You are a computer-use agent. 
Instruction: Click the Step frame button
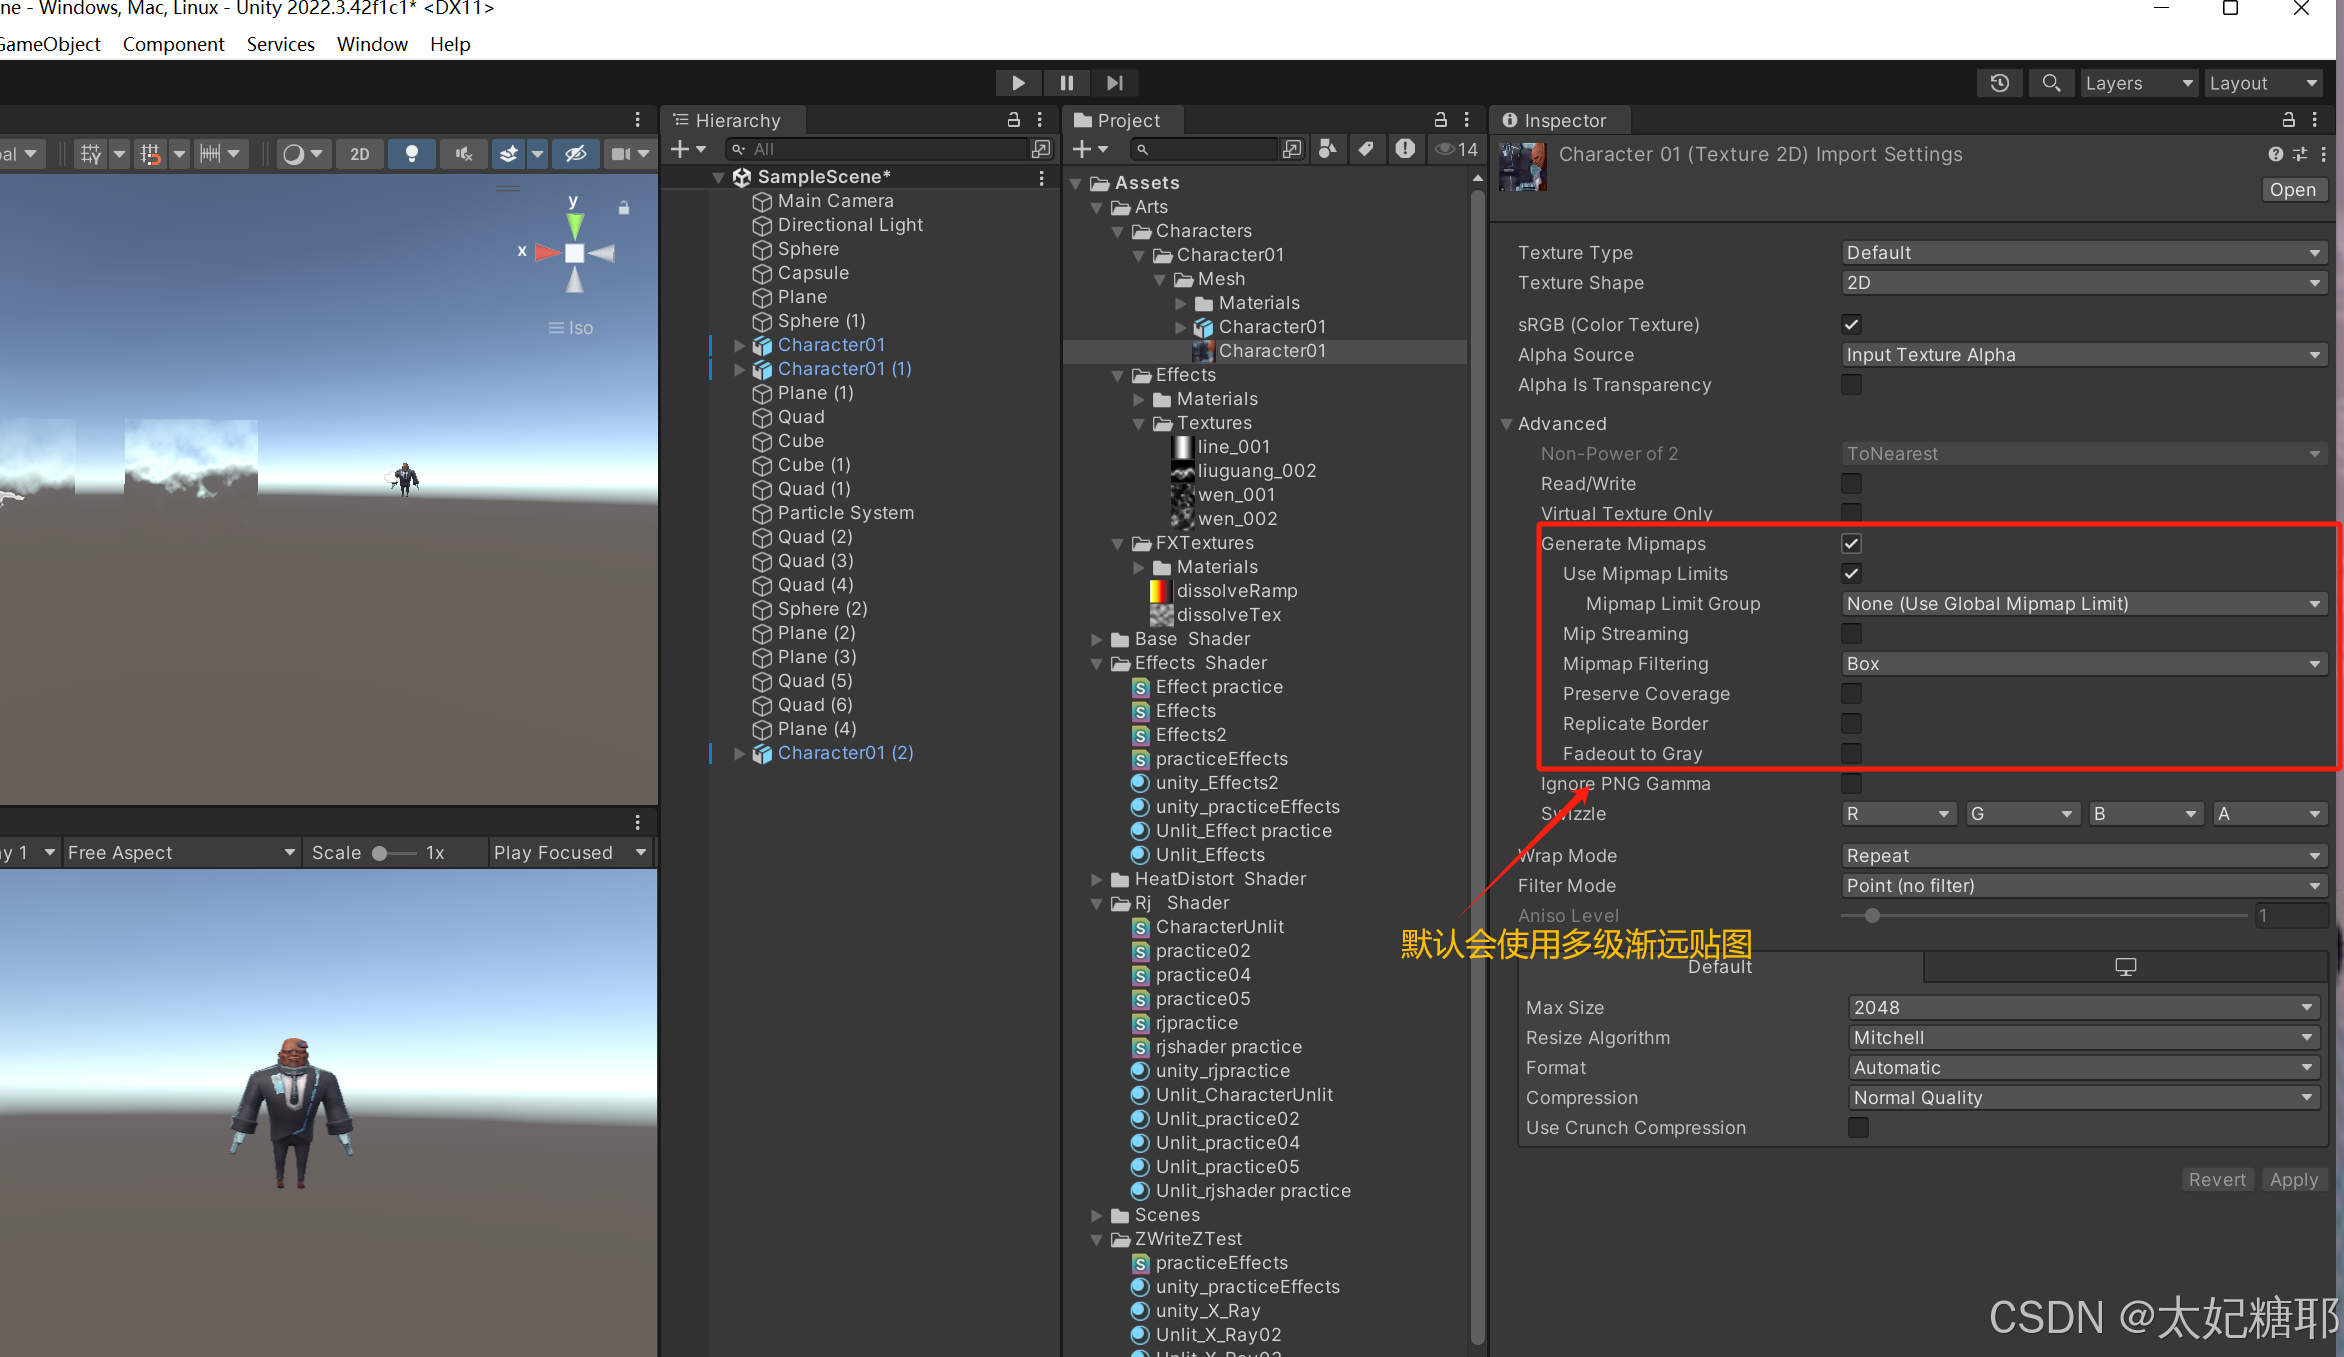(1114, 83)
